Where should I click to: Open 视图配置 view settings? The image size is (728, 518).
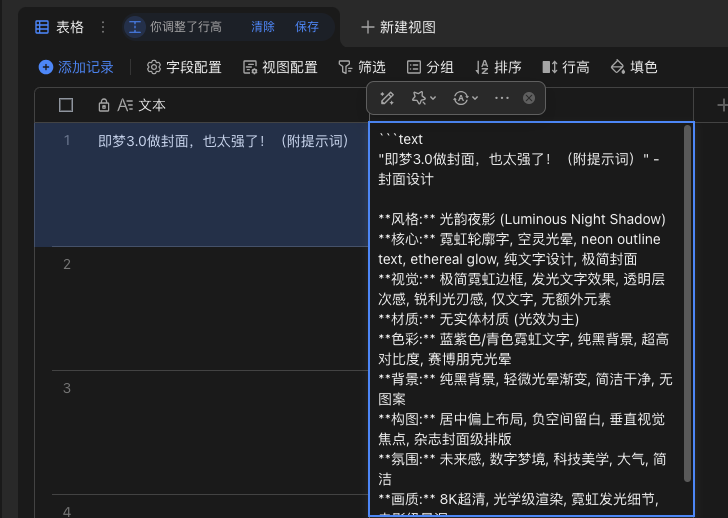coord(280,67)
